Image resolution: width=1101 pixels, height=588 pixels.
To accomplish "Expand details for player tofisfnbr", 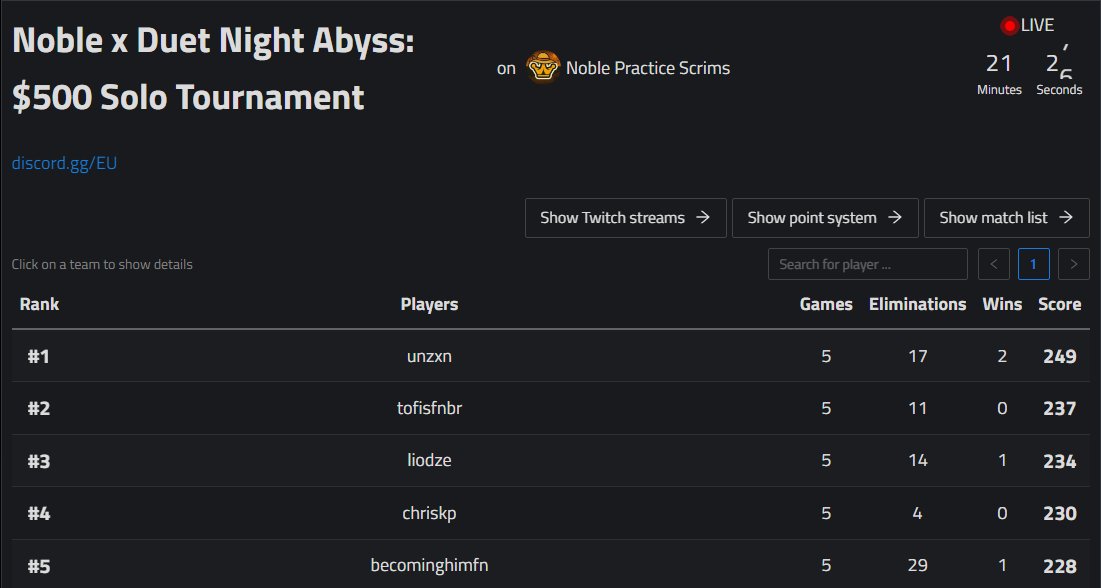I will pyautogui.click(x=550, y=408).
